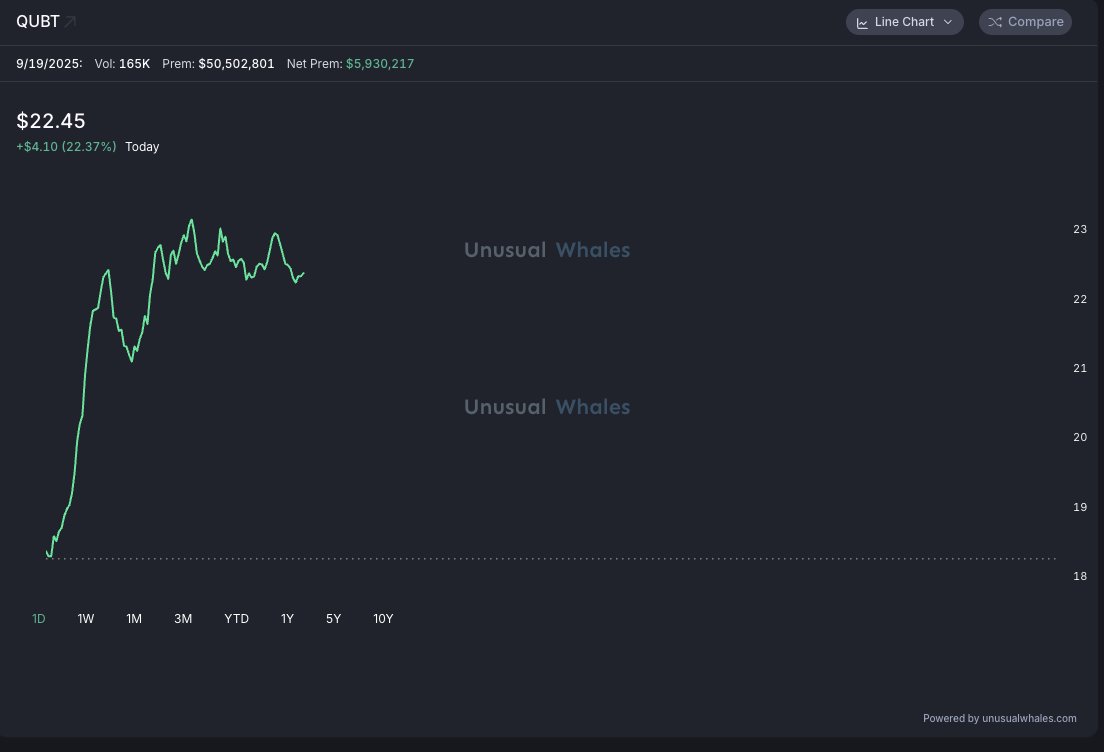The image size is (1104, 752).
Task: Select the 10Y time range
Action: [383, 619]
